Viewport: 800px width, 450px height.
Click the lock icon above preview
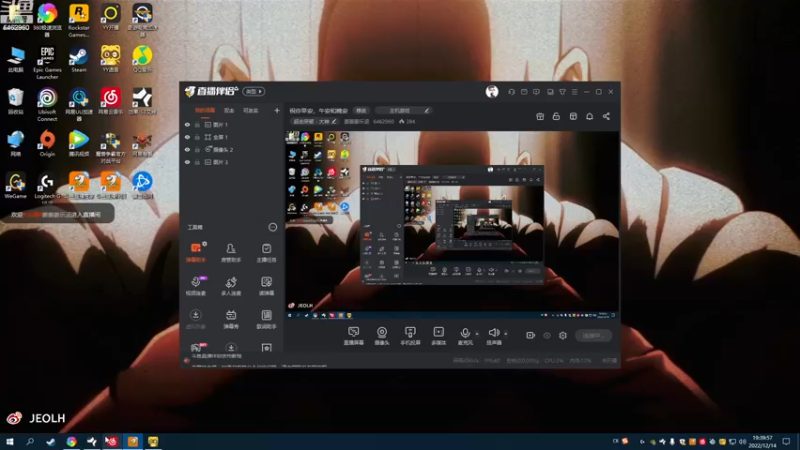(556, 116)
